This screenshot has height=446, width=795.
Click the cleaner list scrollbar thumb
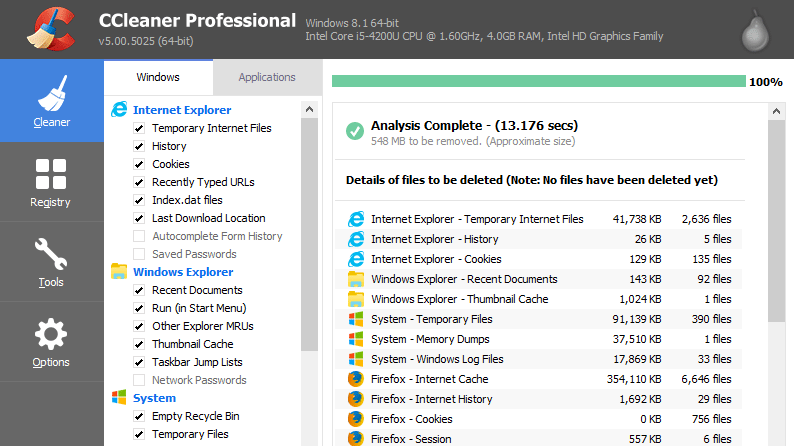pyautogui.click(x=309, y=234)
